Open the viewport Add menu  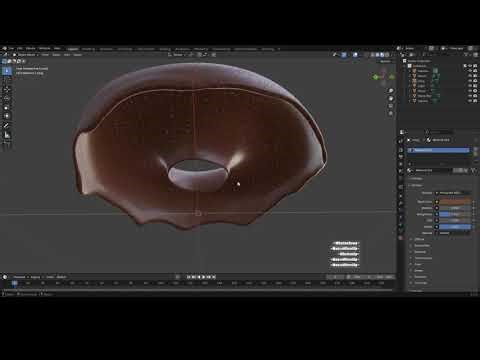tap(67, 55)
